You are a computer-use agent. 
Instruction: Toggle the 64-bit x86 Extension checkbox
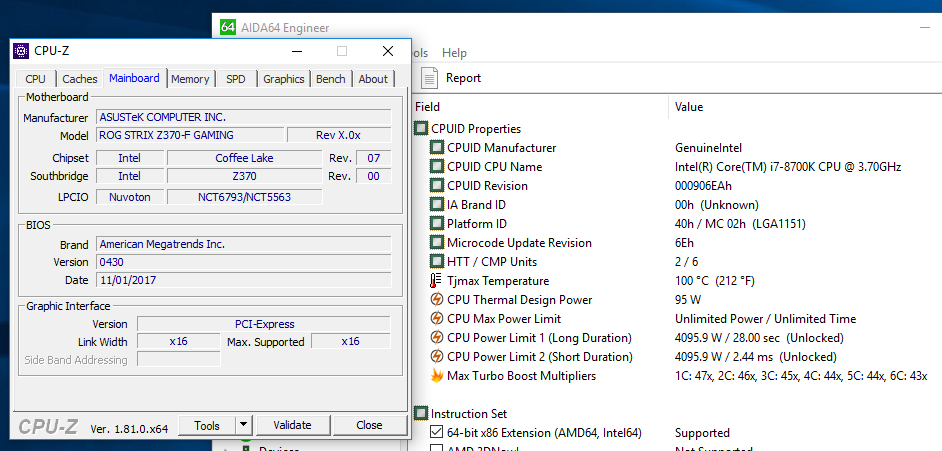point(437,433)
